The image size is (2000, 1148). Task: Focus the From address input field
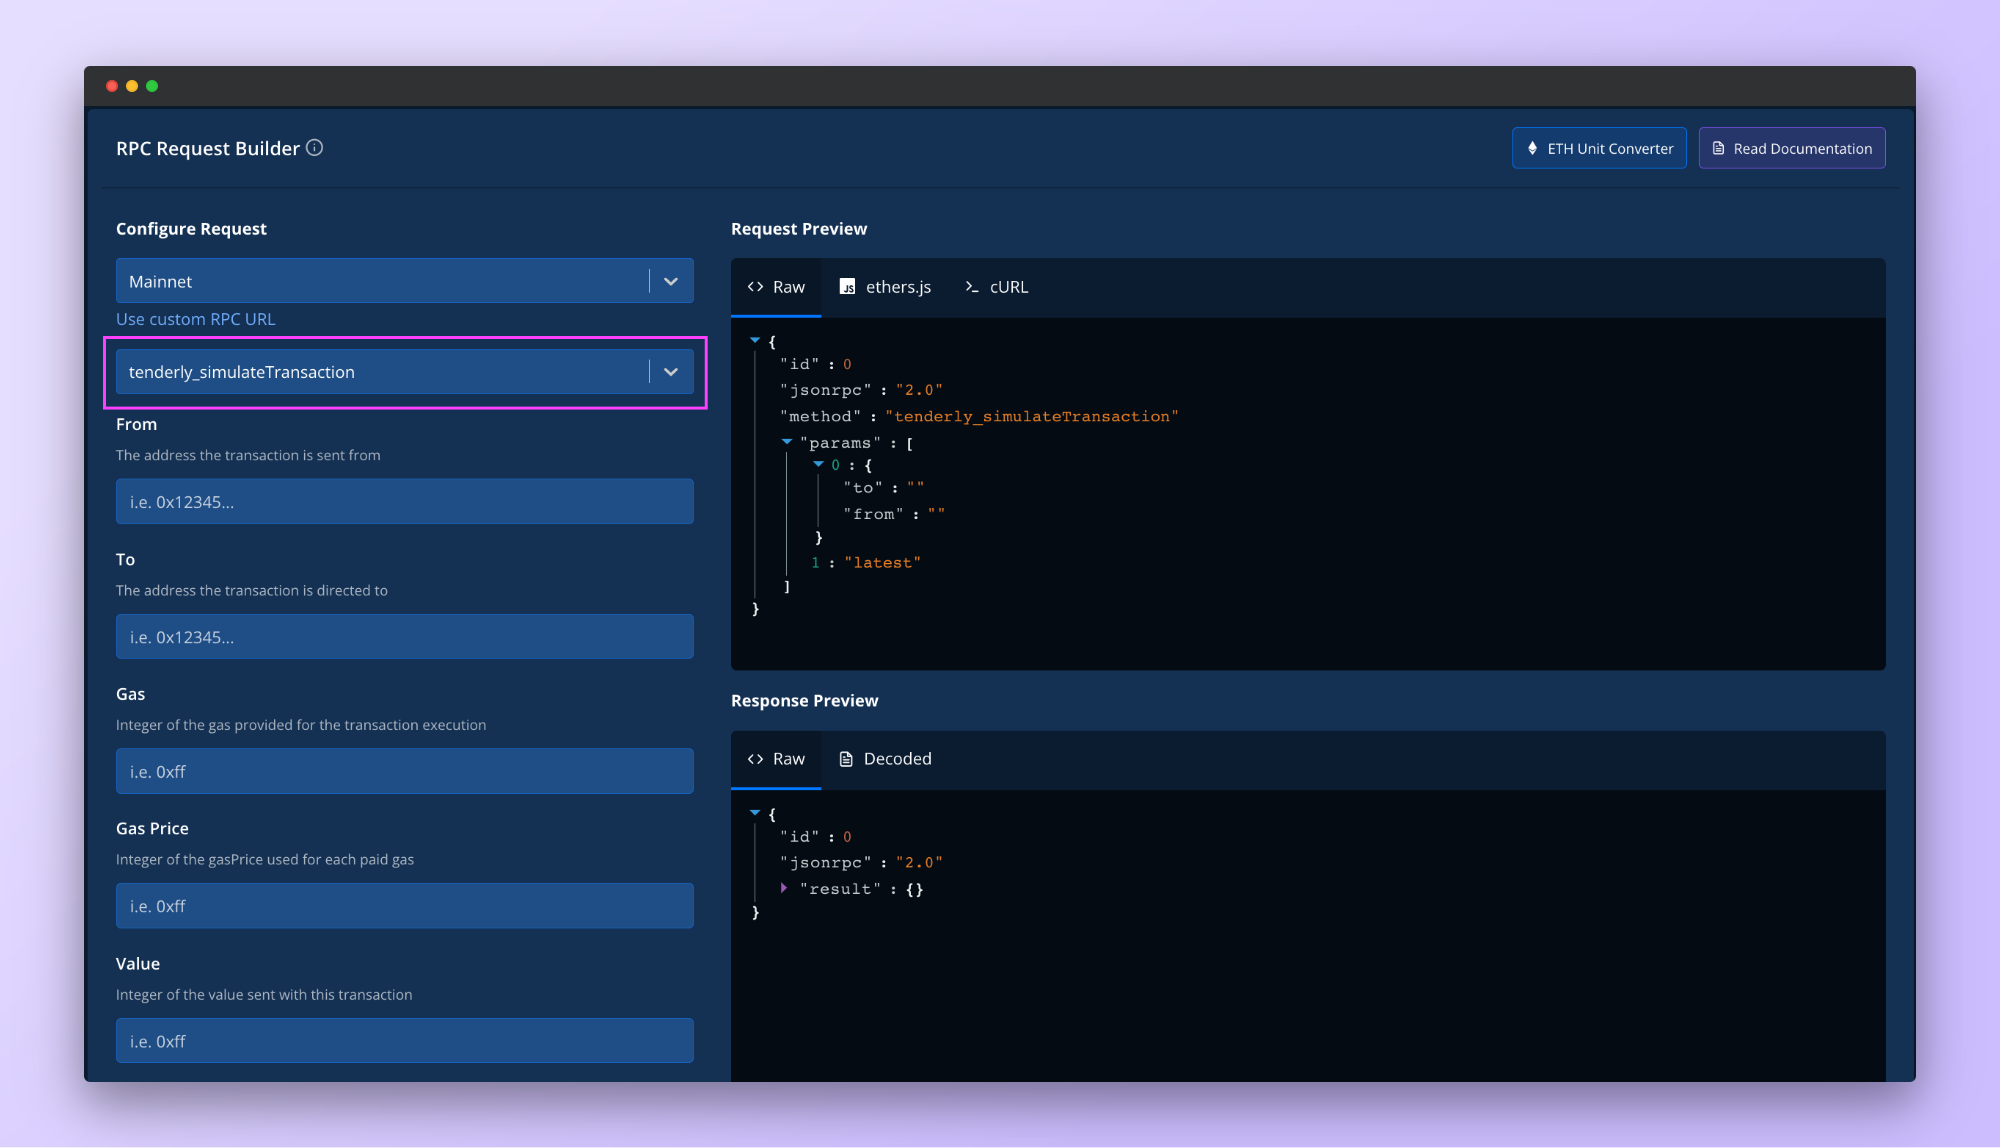tap(404, 502)
